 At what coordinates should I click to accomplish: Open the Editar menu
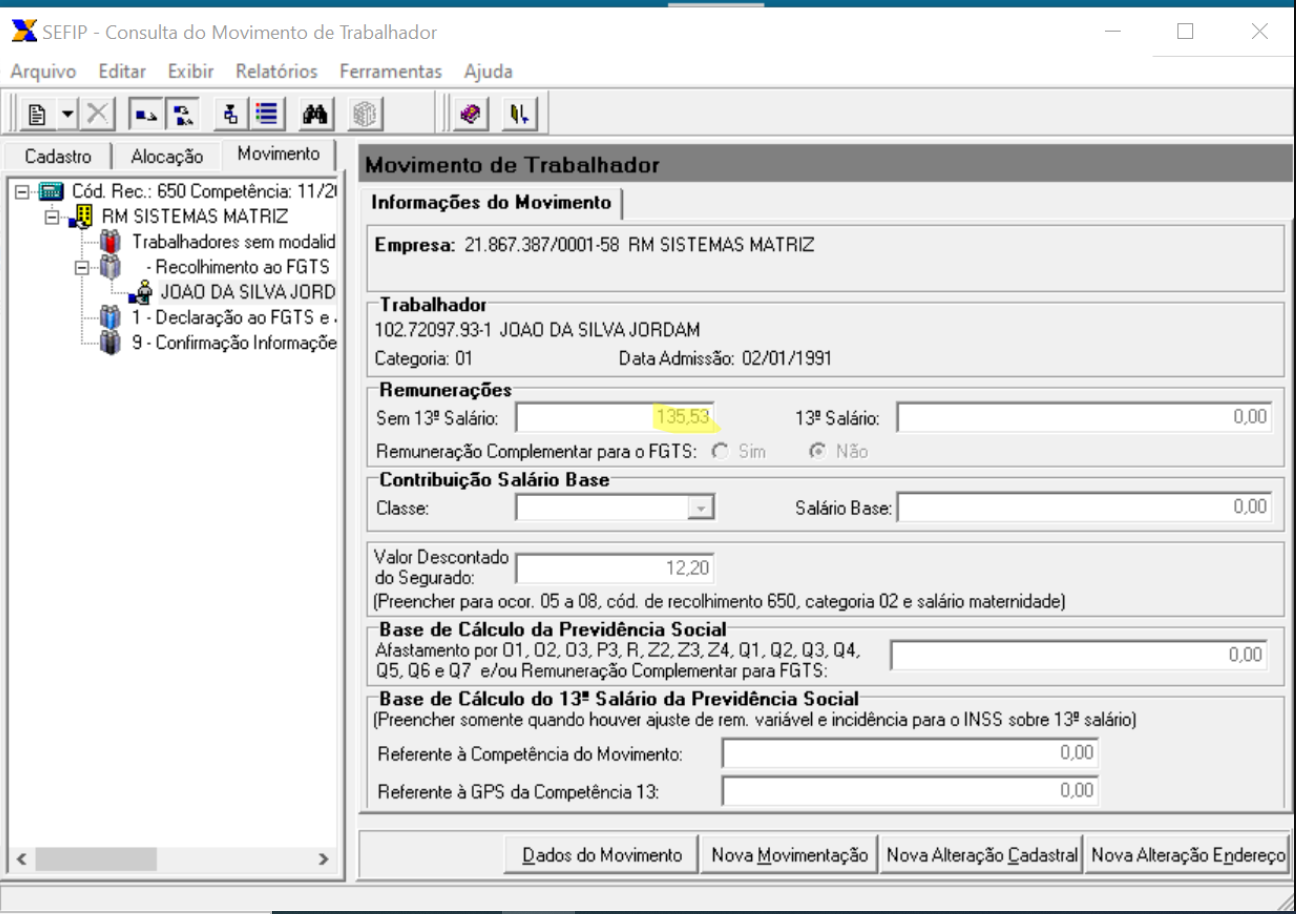click(121, 72)
